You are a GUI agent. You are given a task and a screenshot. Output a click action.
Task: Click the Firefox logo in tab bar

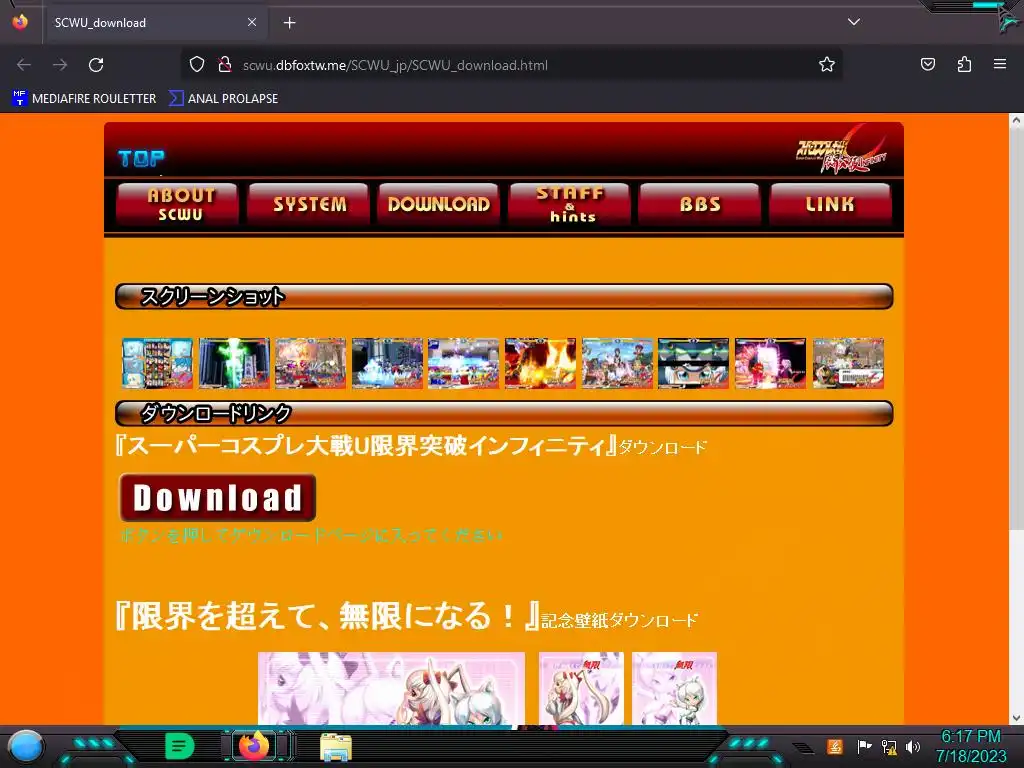[20, 22]
